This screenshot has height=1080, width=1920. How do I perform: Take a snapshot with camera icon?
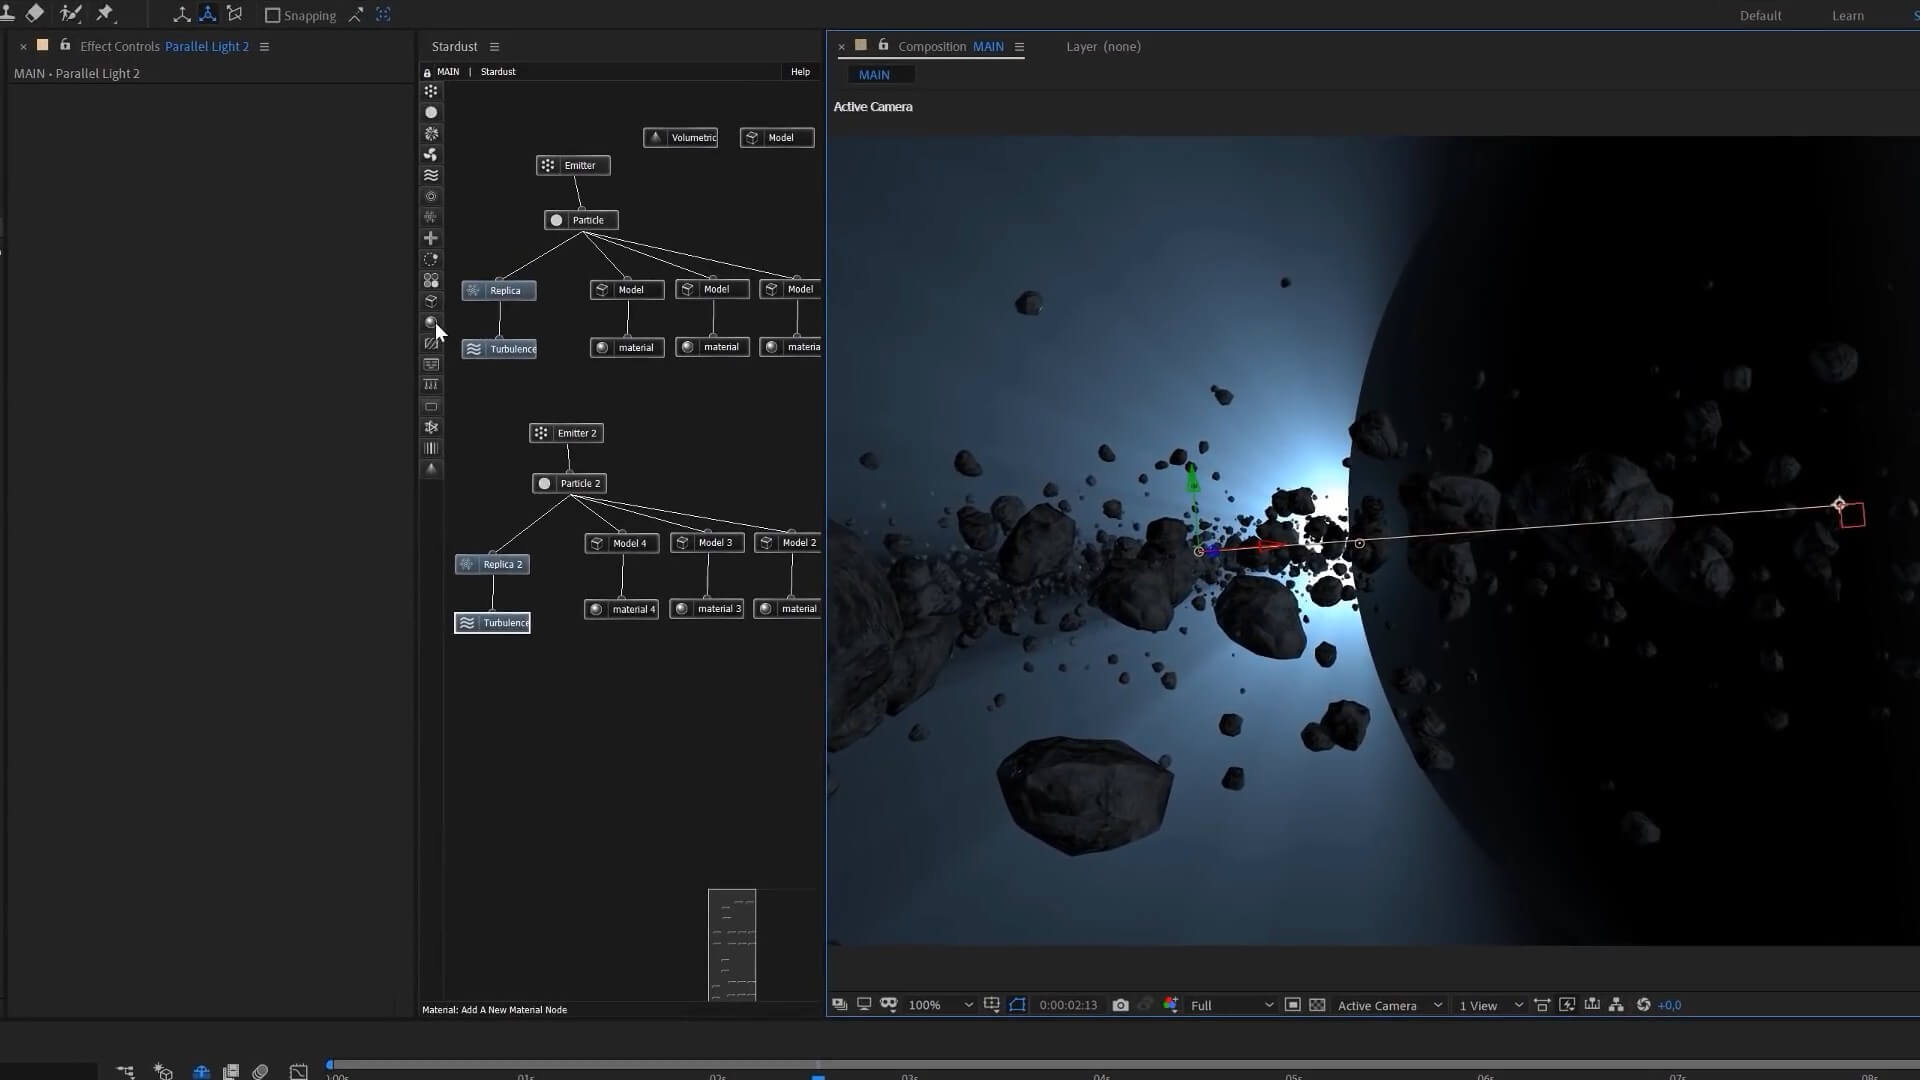[x=1120, y=1005]
